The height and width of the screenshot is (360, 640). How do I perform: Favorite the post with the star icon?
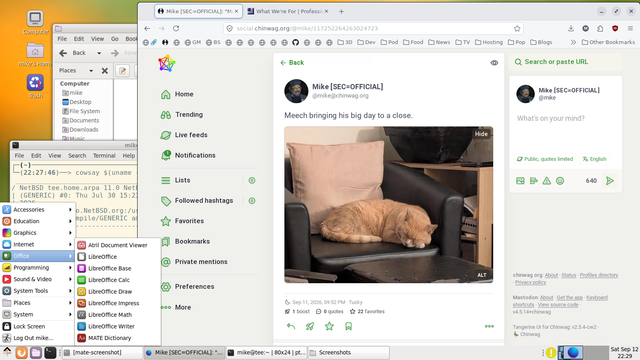coord(329,326)
